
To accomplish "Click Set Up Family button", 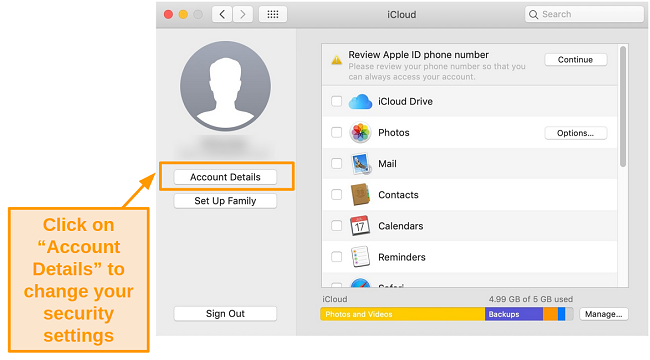I will coord(225,201).
